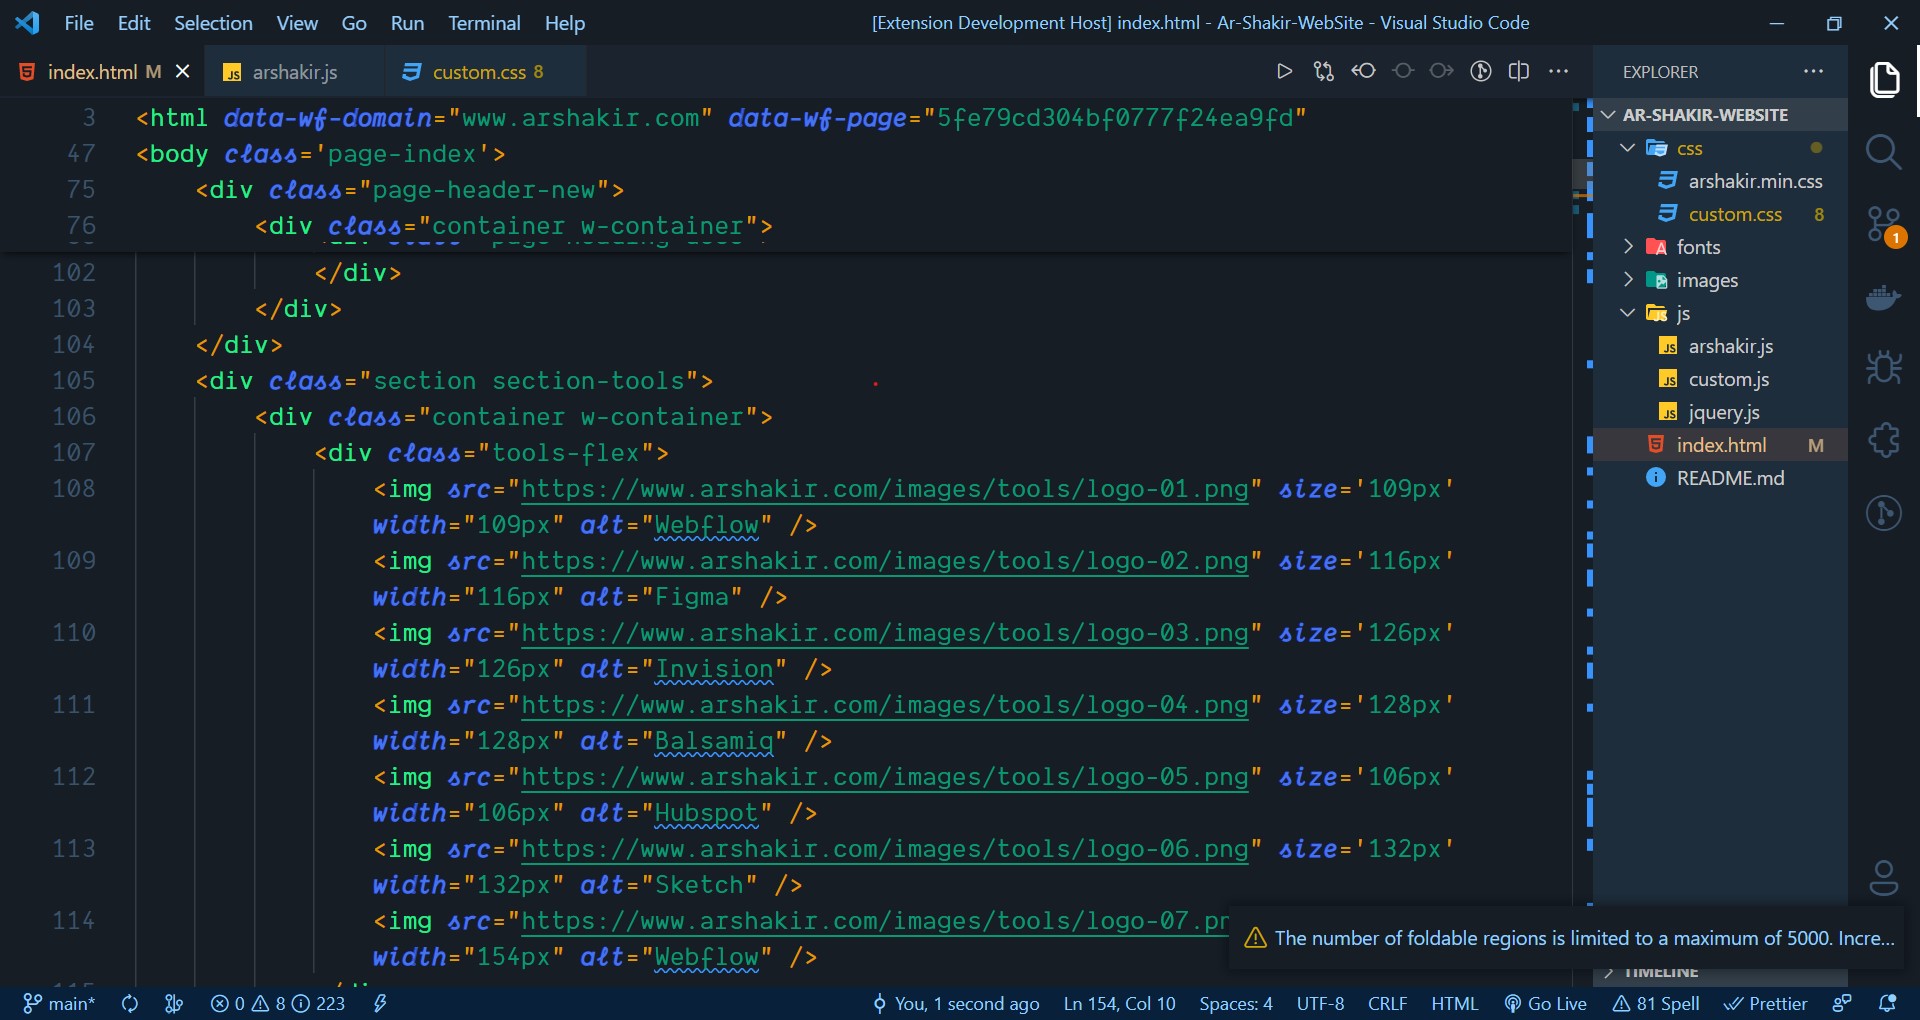Open changes with the compare icon
This screenshot has height=1020, width=1920.
point(1323,71)
